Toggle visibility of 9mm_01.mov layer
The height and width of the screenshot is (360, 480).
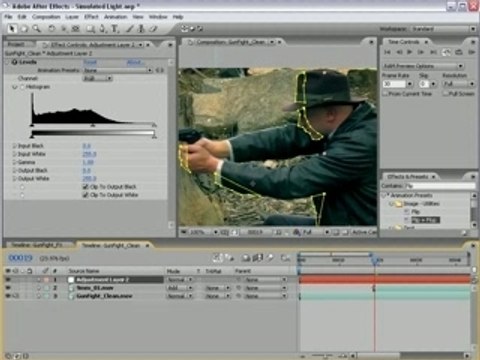click(8, 288)
